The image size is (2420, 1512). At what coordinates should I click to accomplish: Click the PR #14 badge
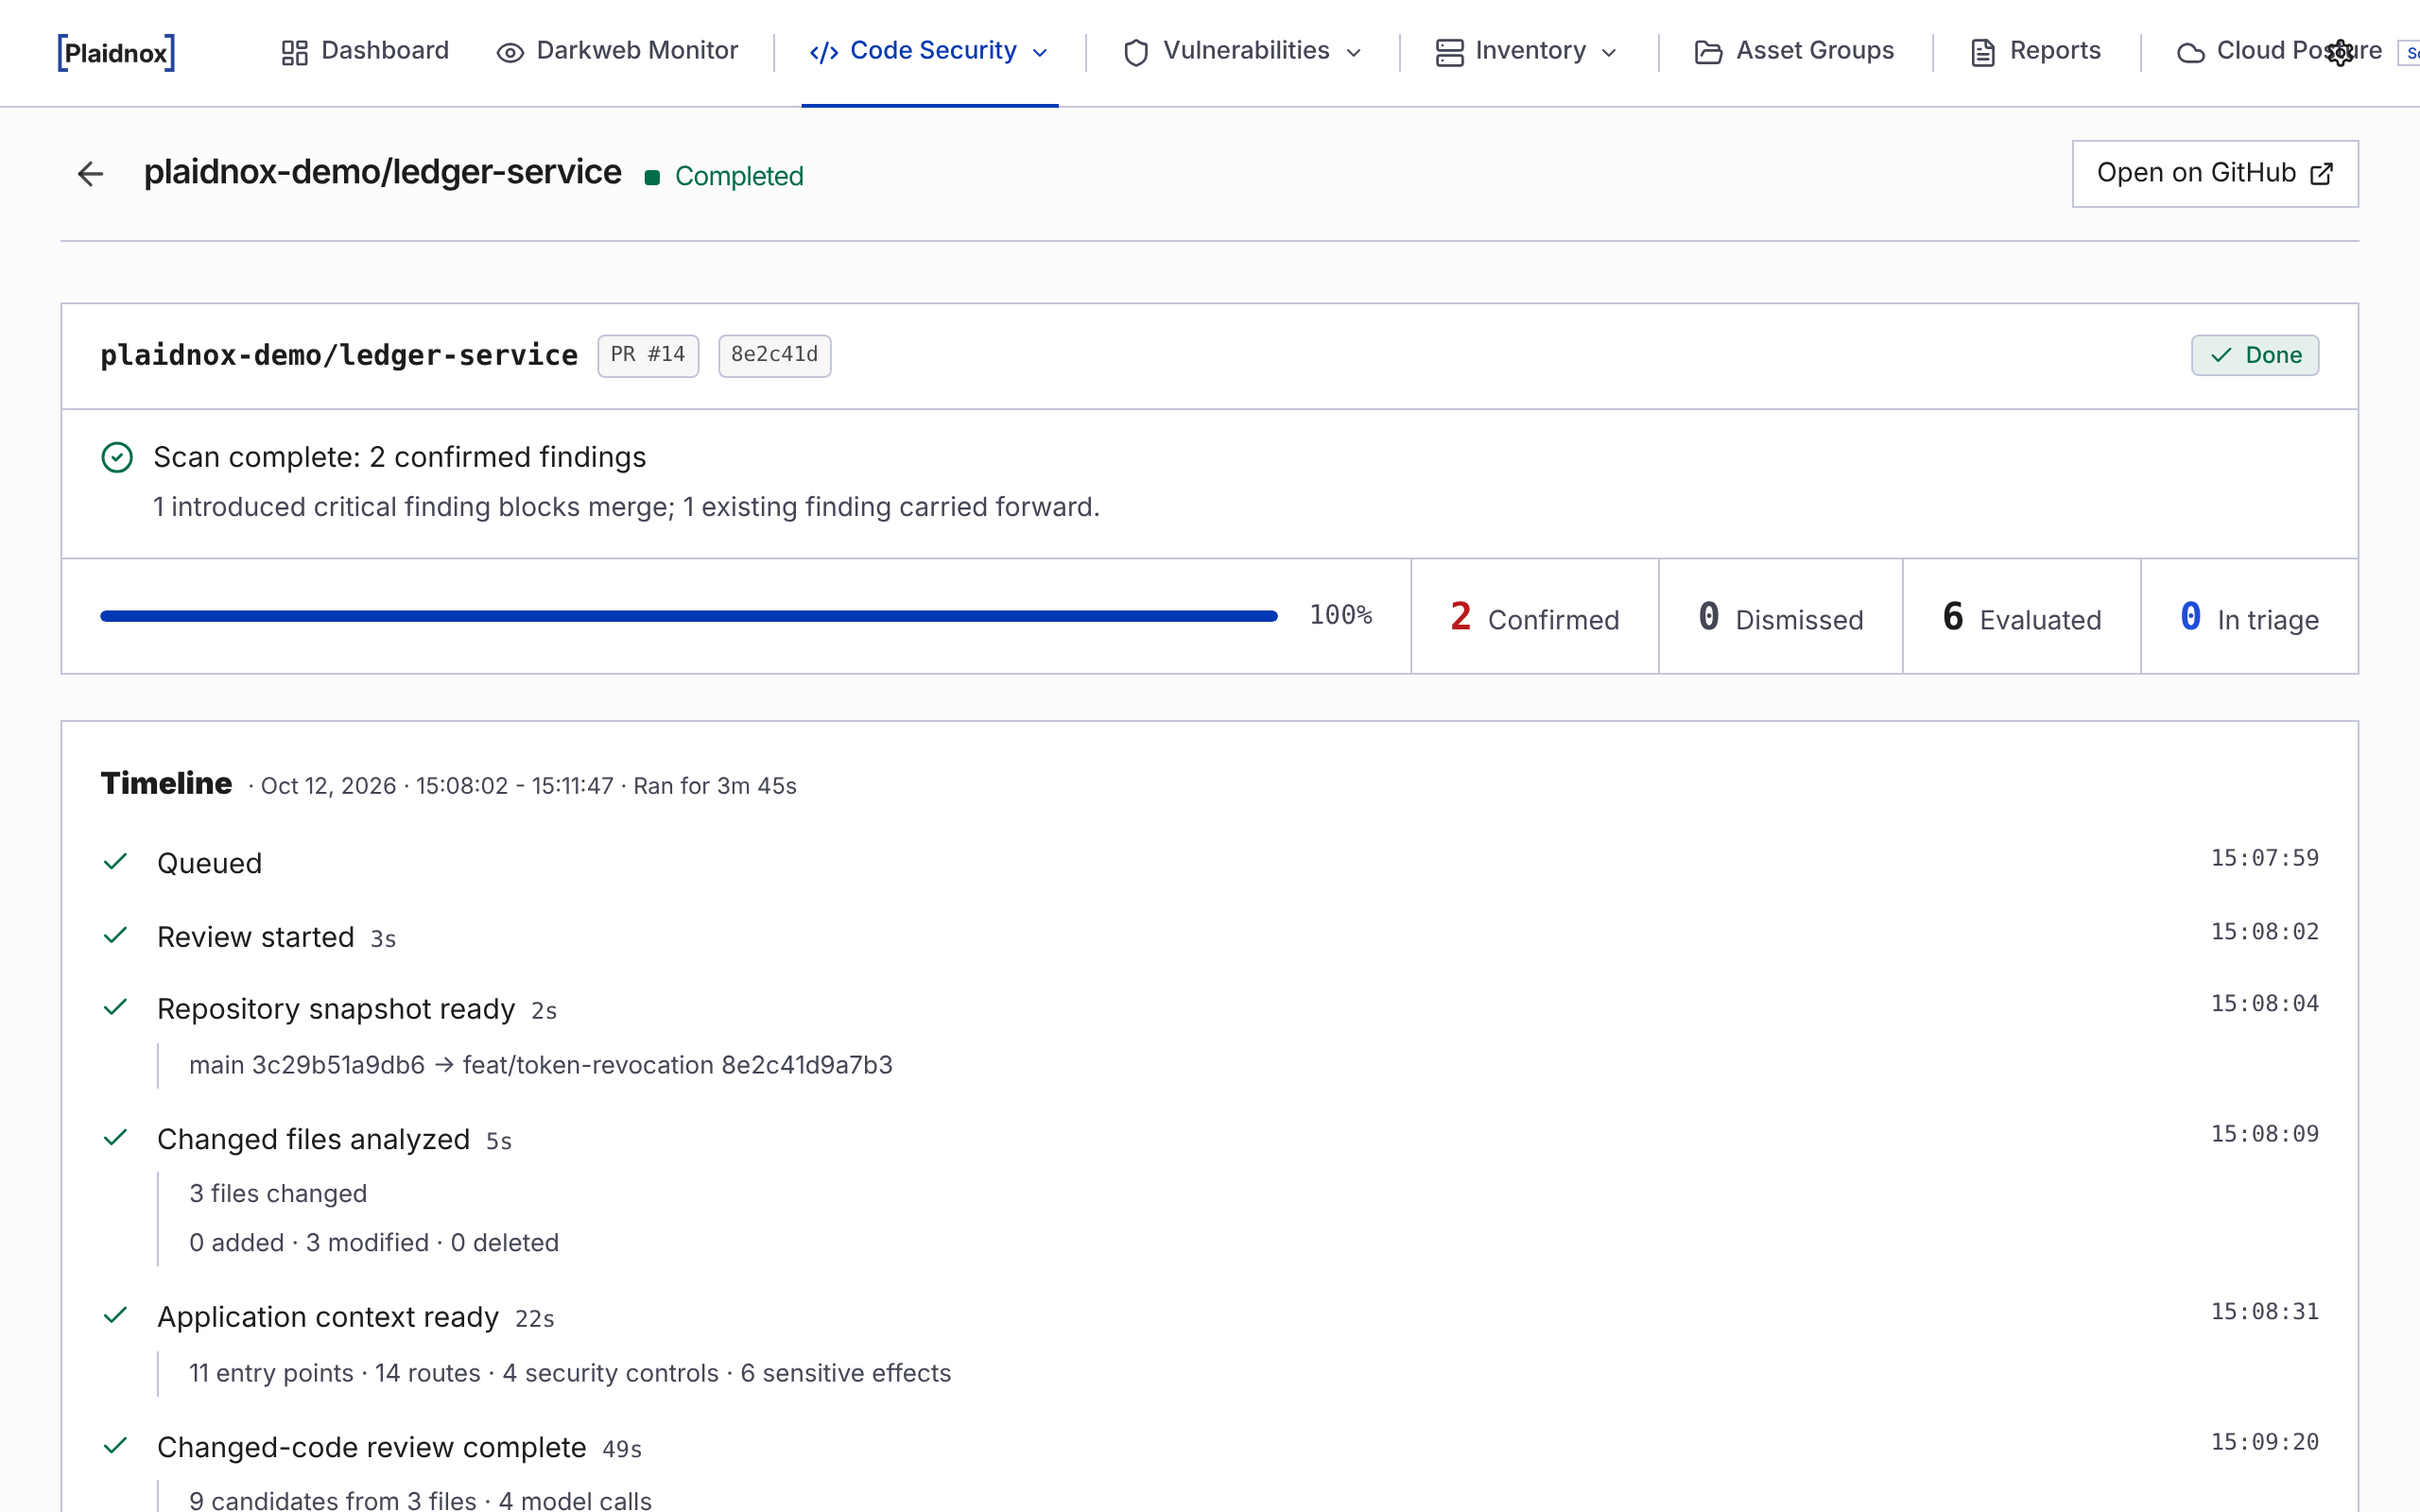click(x=648, y=355)
